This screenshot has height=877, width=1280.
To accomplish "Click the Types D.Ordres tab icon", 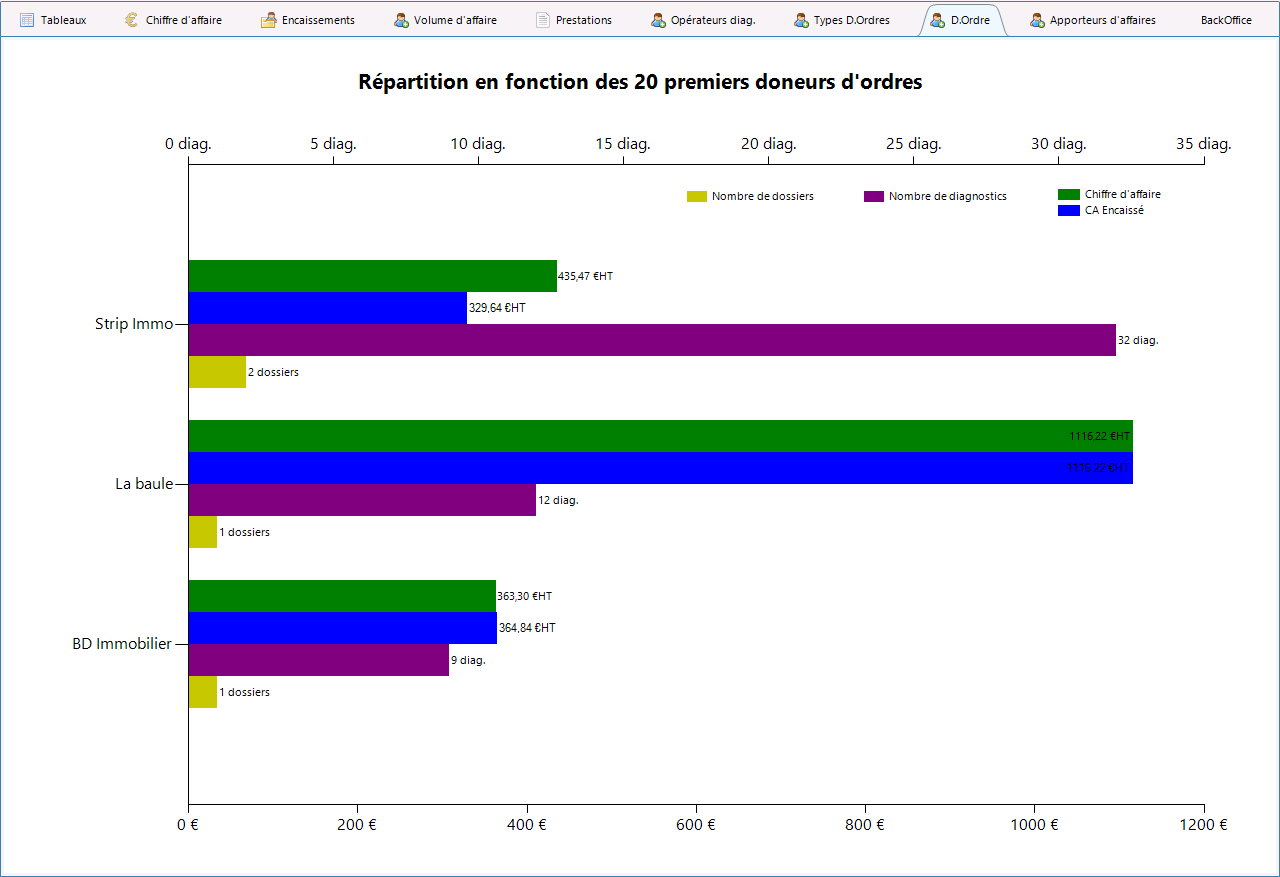I will (x=801, y=20).
